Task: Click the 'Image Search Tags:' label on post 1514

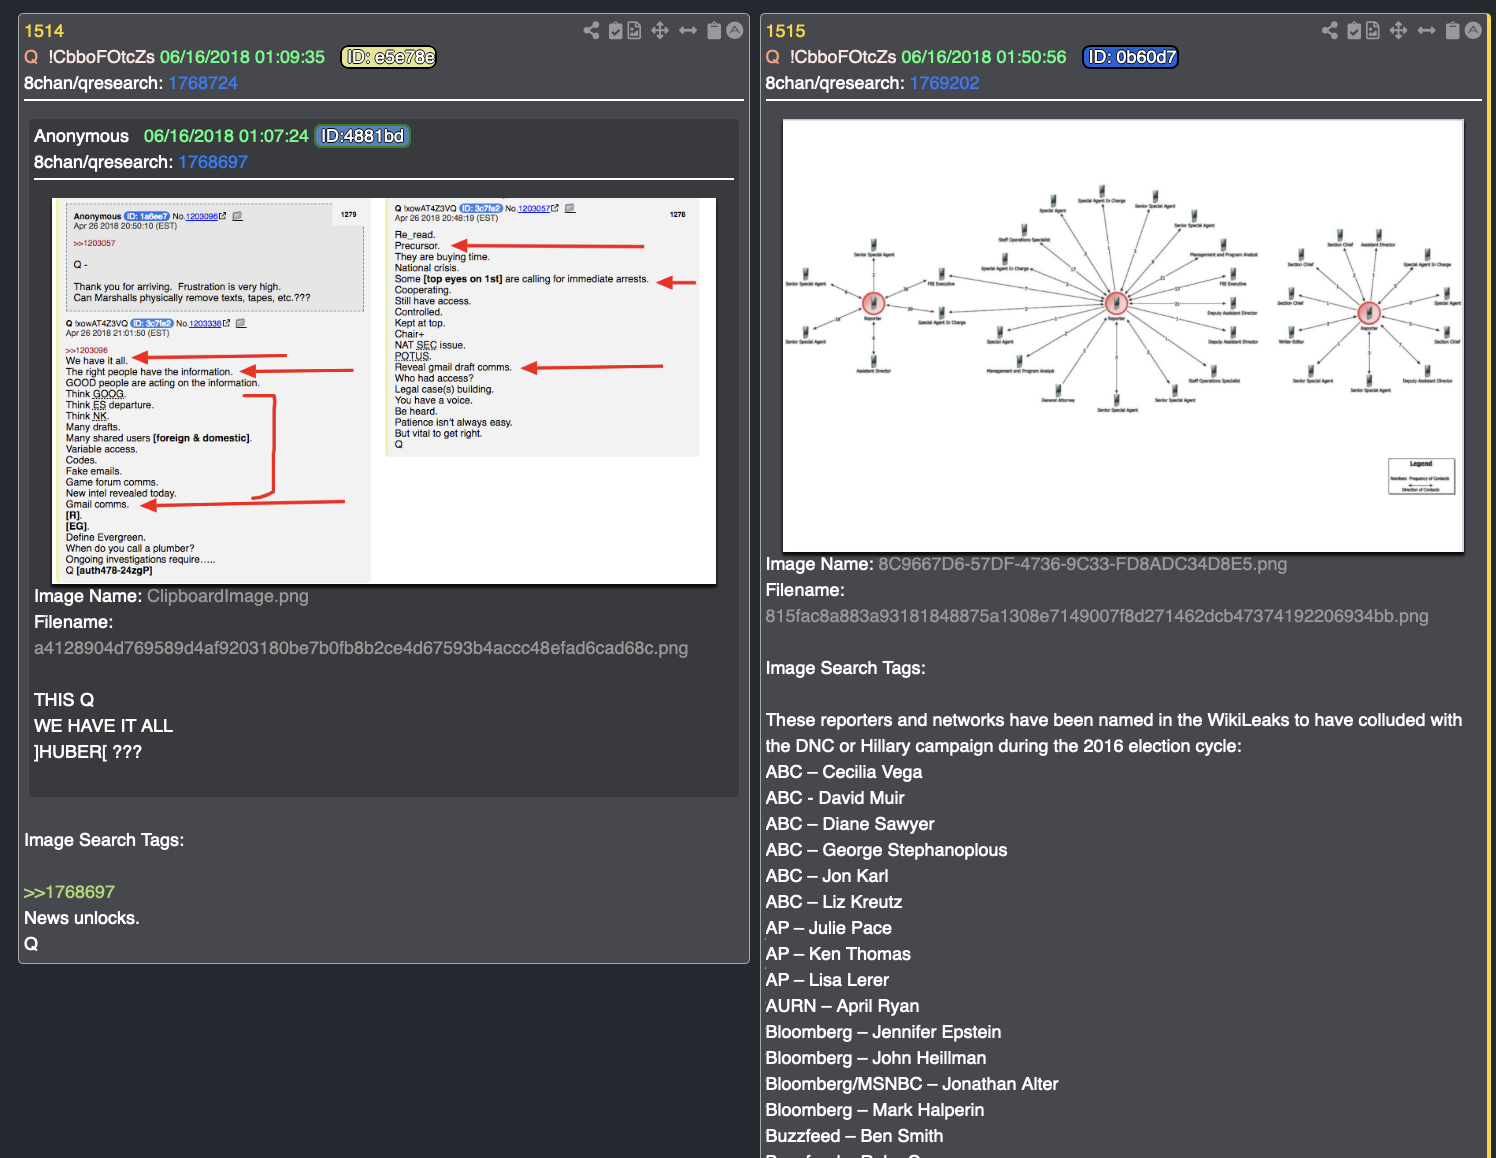Action: pyautogui.click(x=104, y=840)
